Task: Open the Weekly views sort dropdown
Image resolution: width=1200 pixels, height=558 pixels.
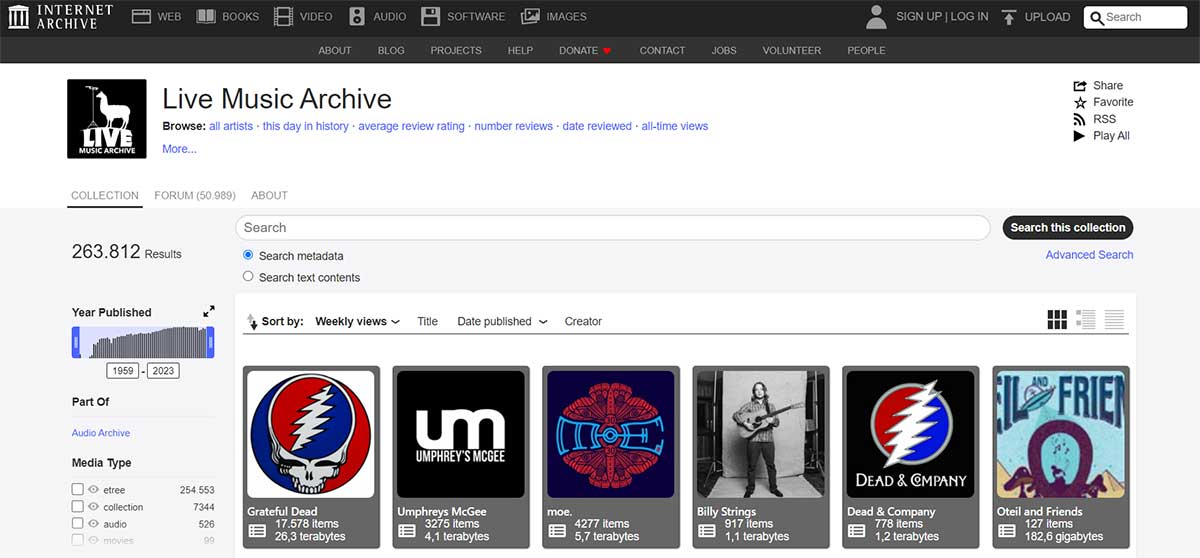Action: coord(357,321)
